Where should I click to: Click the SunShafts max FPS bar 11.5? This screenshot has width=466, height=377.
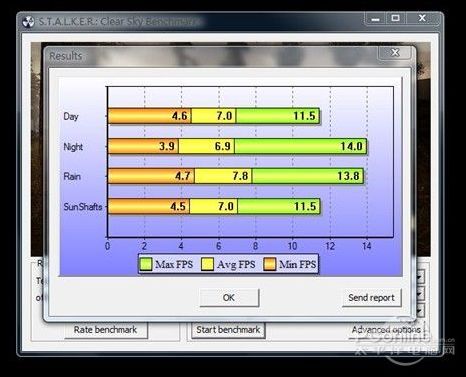[279, 206]
